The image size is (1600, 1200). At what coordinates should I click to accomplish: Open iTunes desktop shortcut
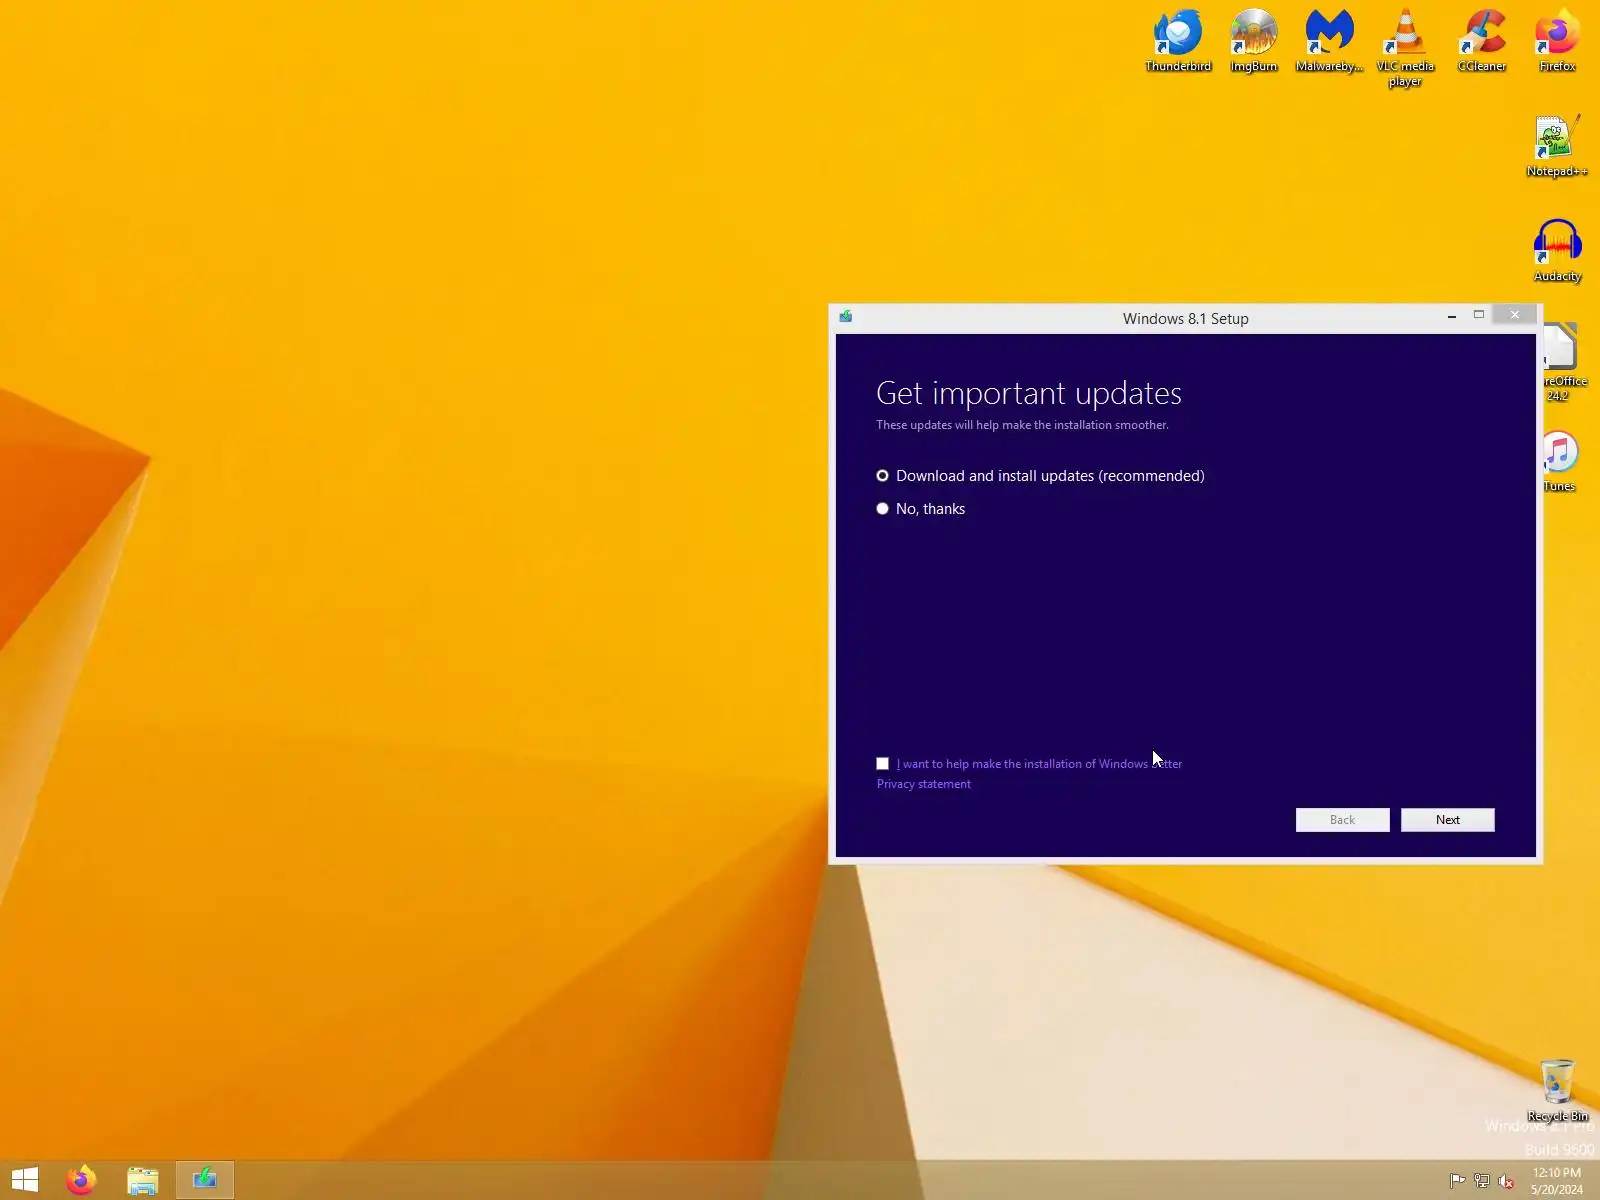1560,461
